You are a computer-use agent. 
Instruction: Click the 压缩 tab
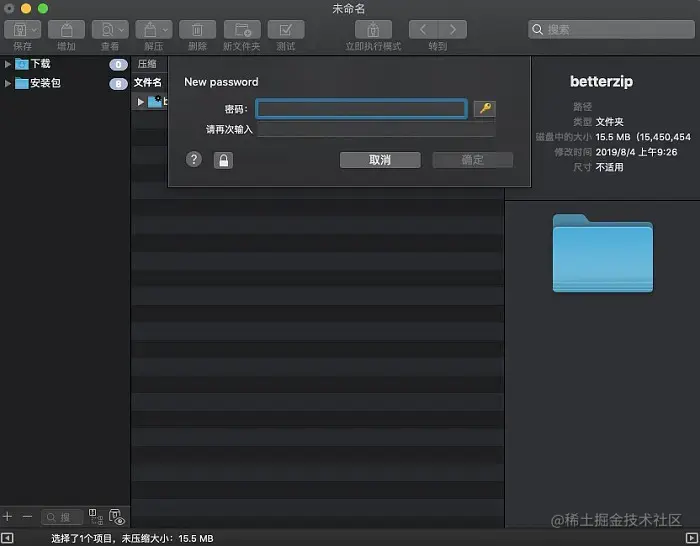[x=147, y=64]
